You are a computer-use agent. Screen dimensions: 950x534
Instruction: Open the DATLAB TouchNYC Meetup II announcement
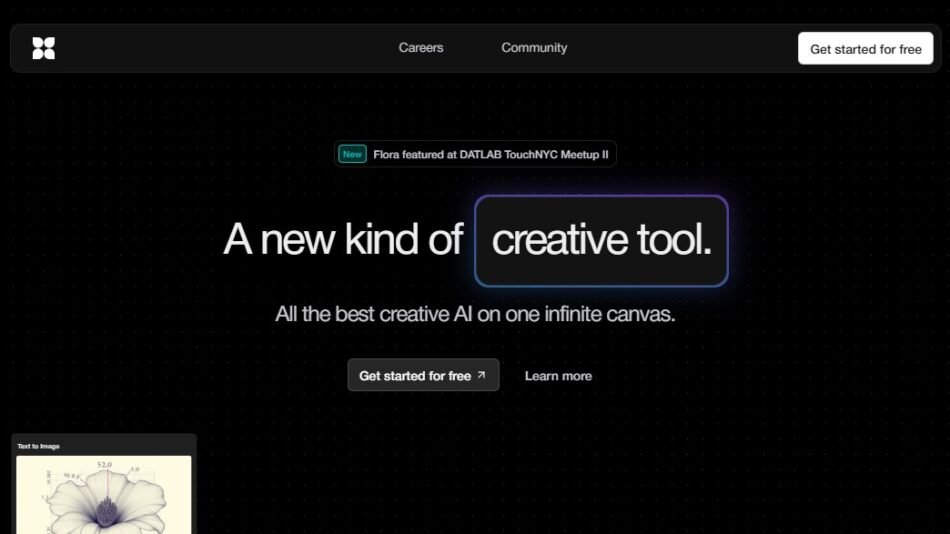tap(490, 154)
